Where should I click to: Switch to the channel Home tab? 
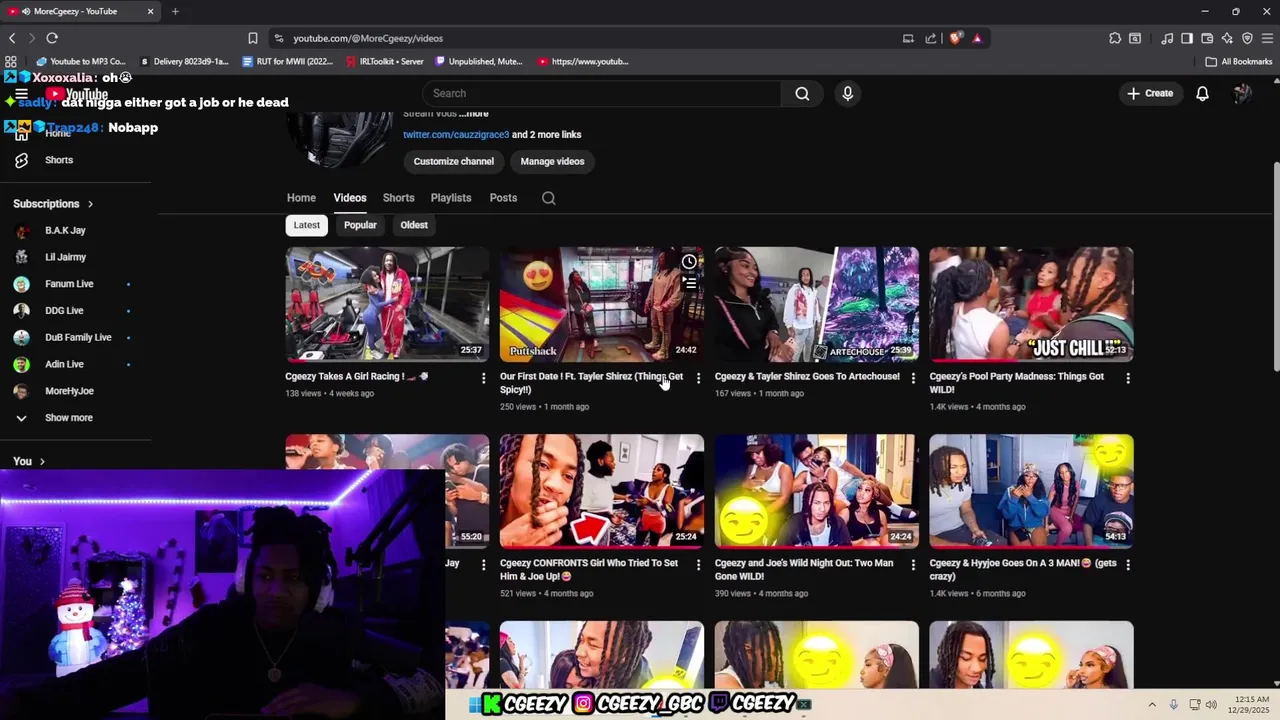click(x=301, y=198)
